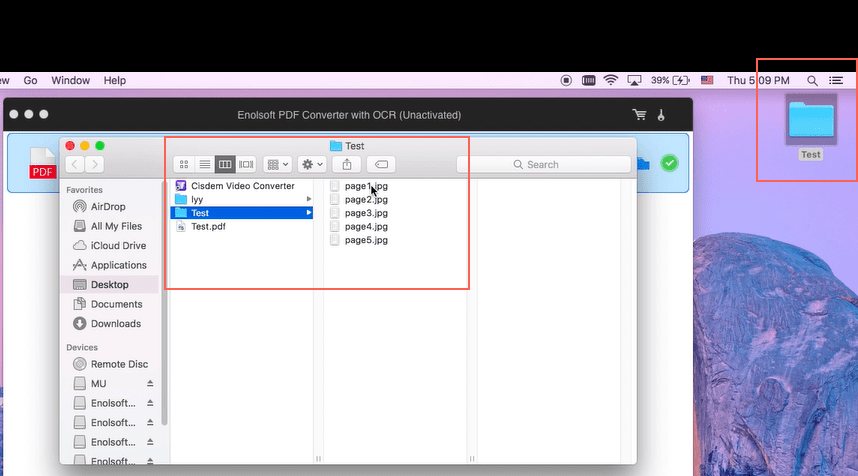The width and height of the screenshot is (858, 476).
Task: Open Applications in the sidebar
Action: pyautogui.click(x=118, y=265)
